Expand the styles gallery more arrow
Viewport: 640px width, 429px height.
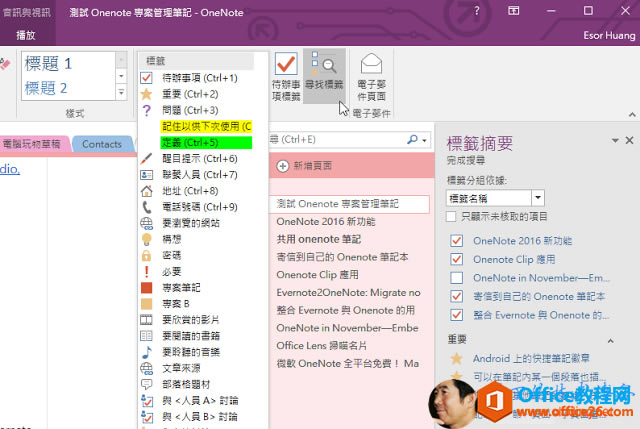coord(121,93)
